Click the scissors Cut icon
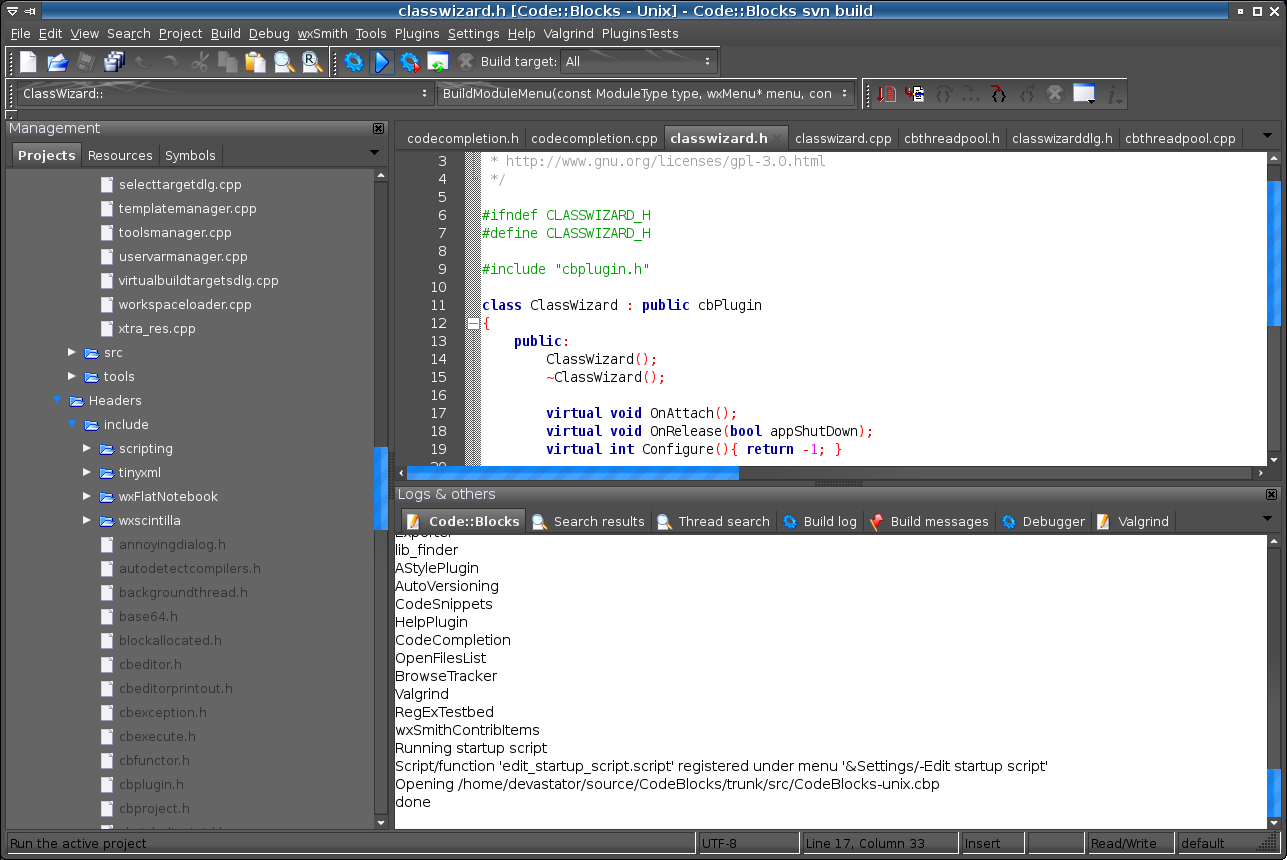 pyautogui.click(x=200, y=62)
